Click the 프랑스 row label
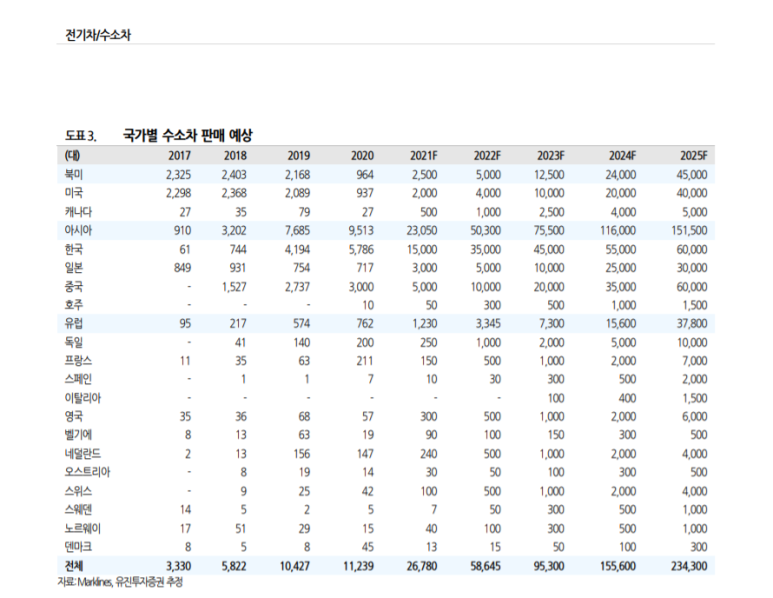 pos(78,361)
